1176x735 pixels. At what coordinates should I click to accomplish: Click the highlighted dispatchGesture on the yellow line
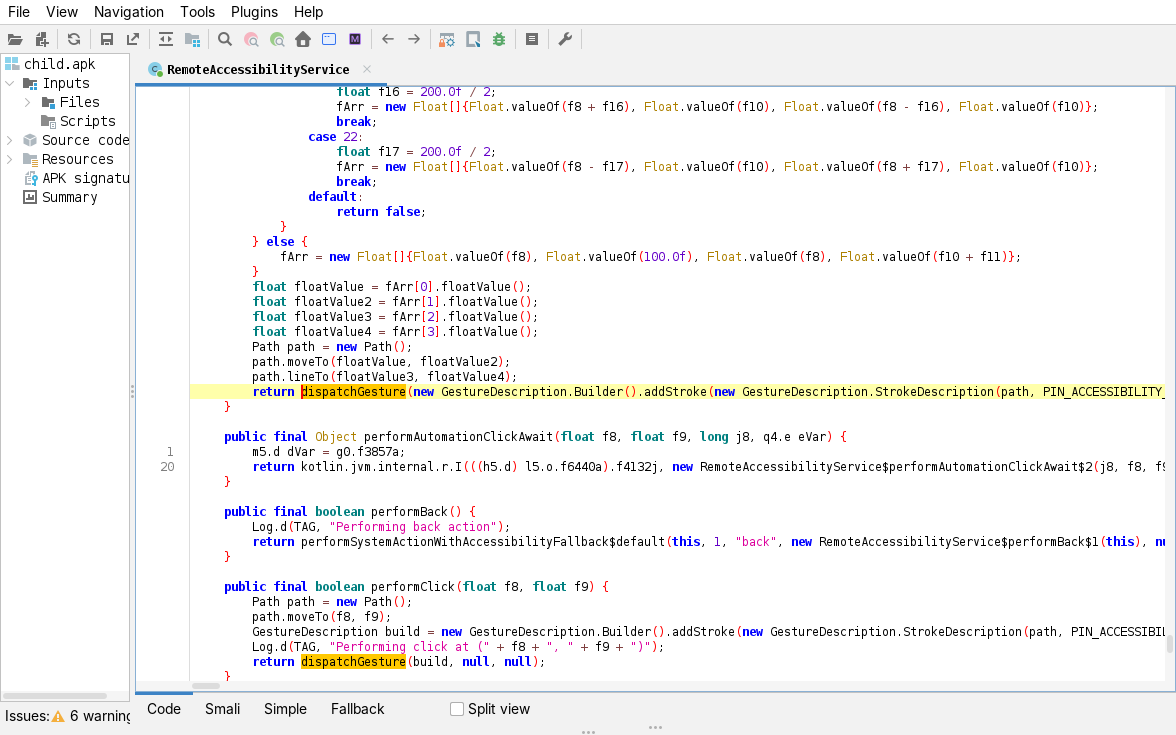pyautogui.click(x=353, y=392)
